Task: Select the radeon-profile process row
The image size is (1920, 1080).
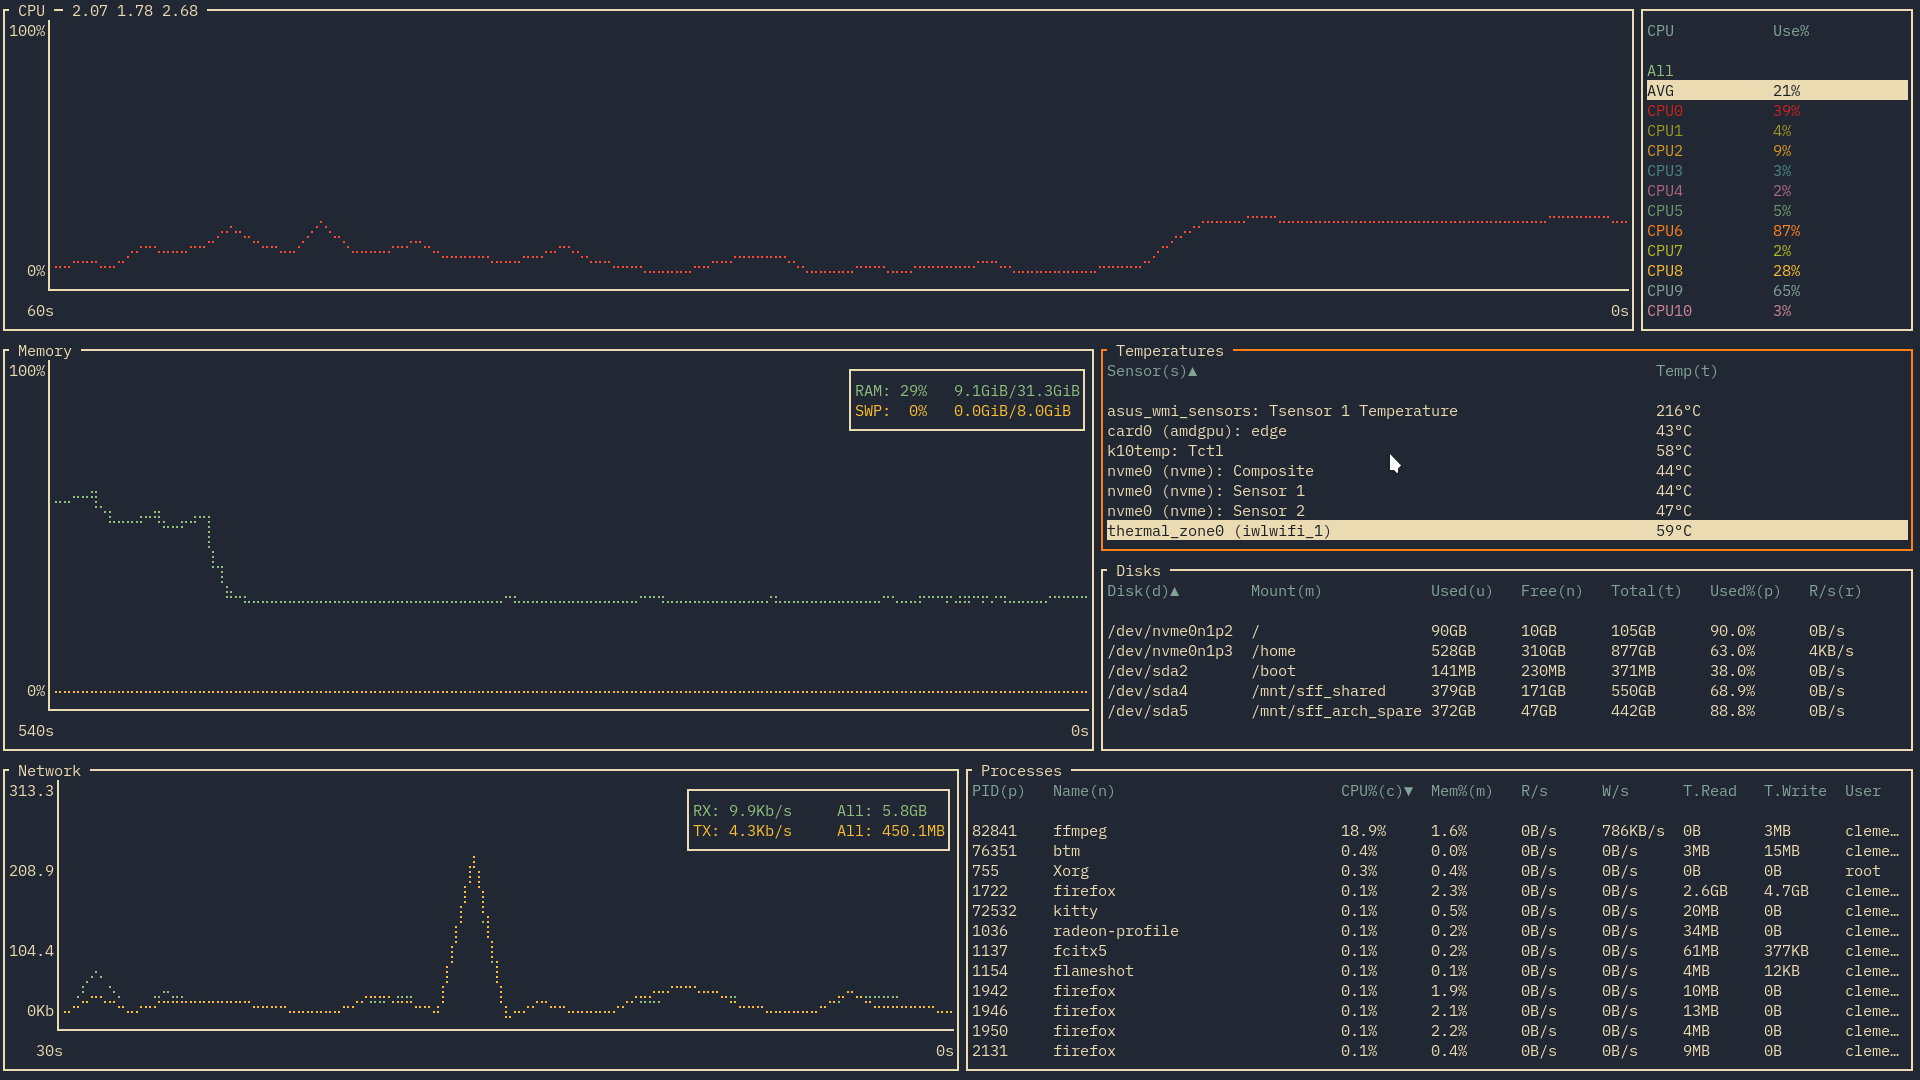Action: [1439, 931]
